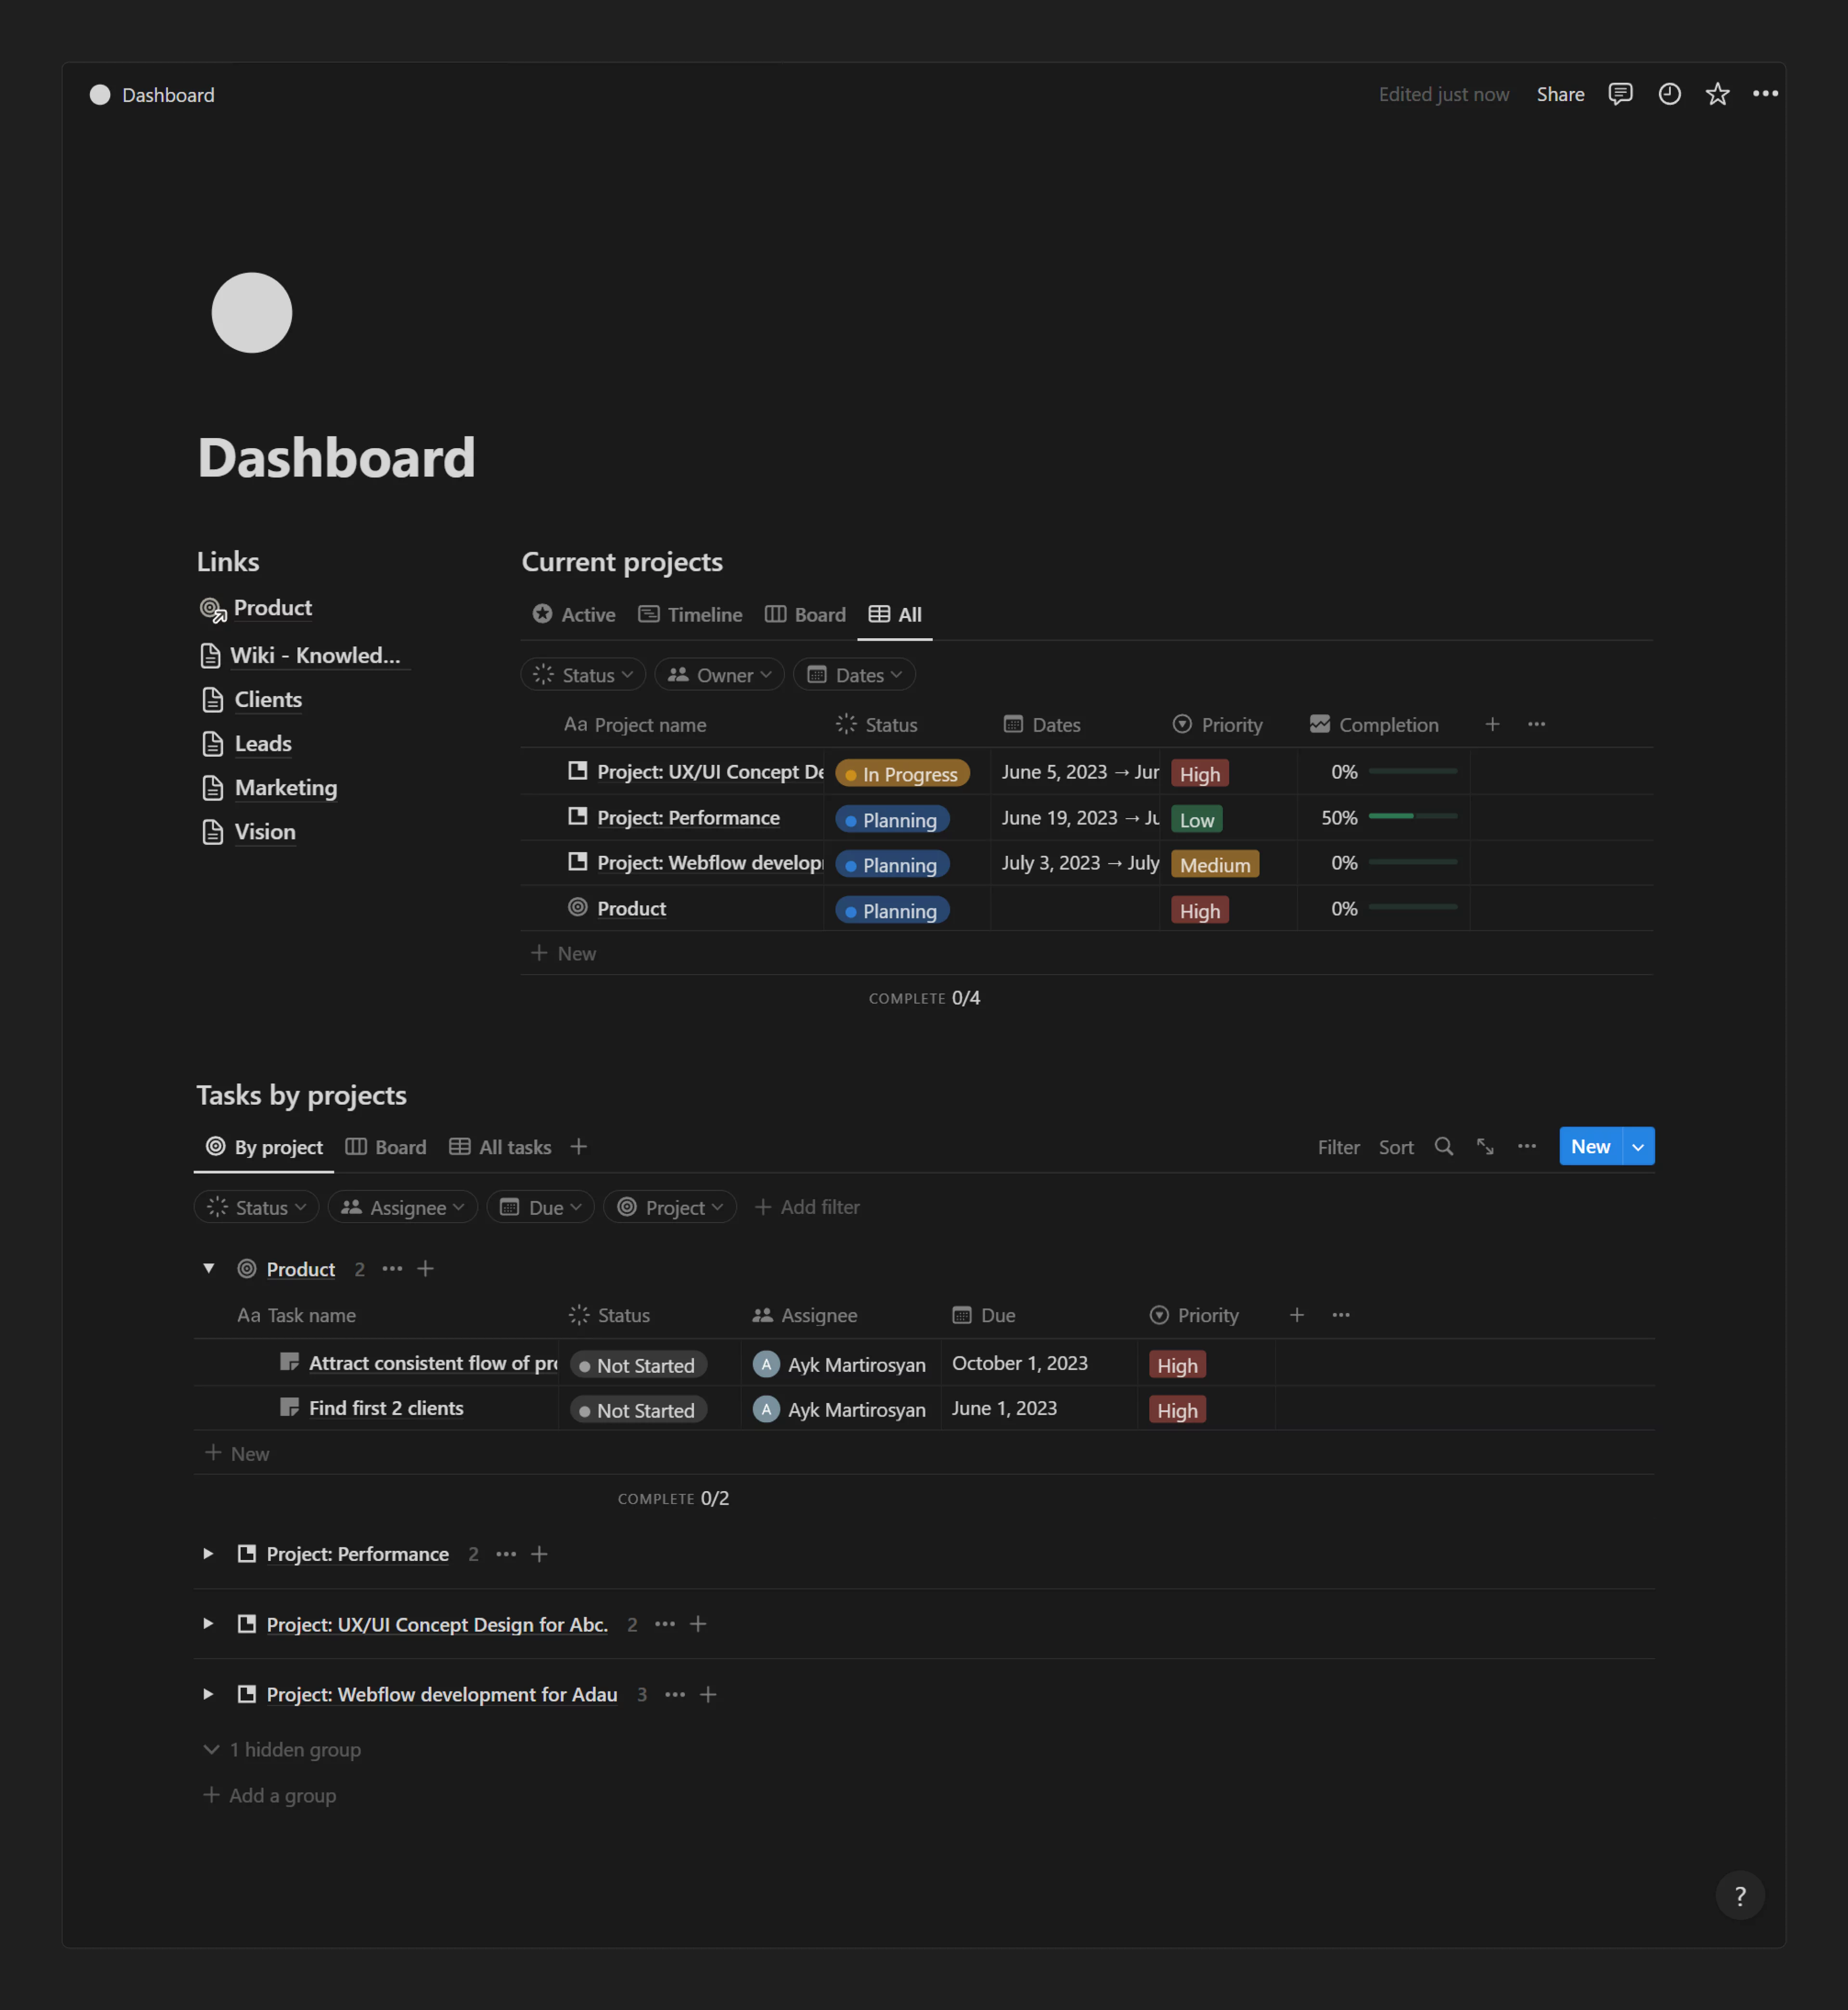
Task: View page edit history (clock icon)
Action: point(1669,94)
